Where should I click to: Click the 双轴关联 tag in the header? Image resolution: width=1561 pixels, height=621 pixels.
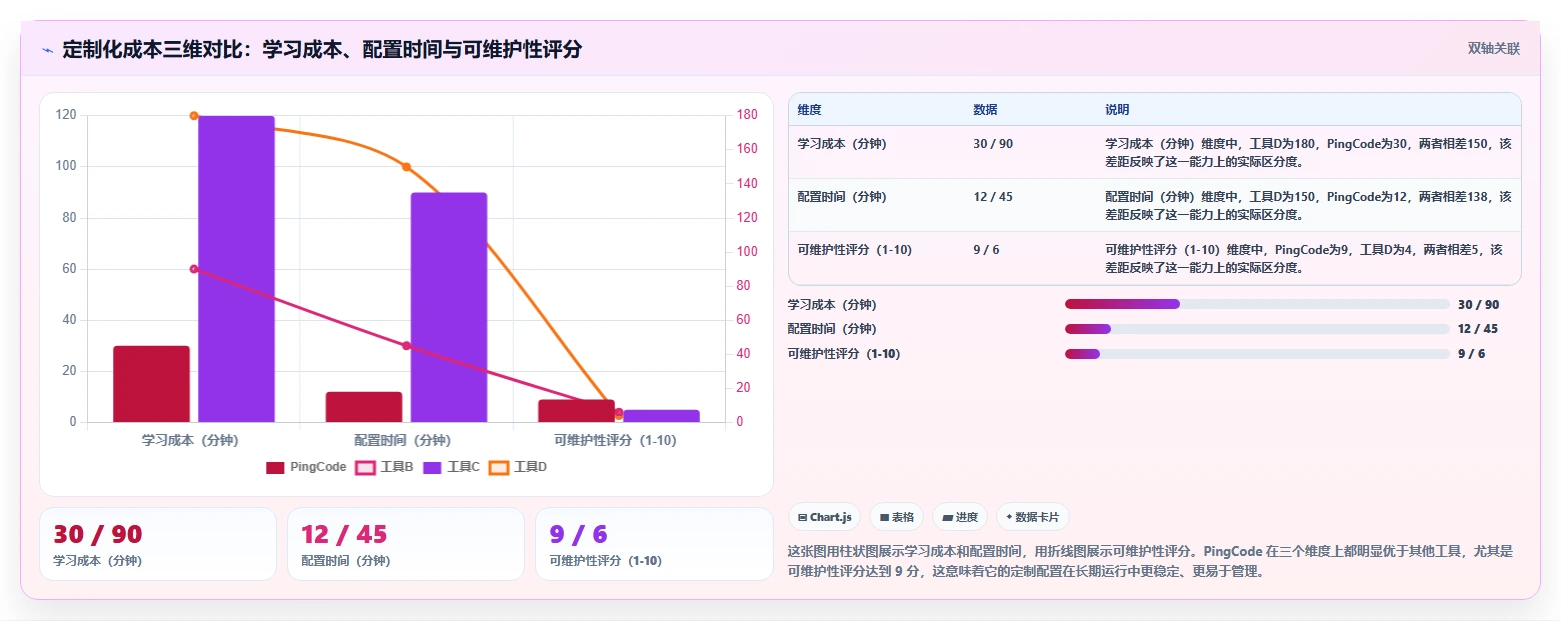1494,49
